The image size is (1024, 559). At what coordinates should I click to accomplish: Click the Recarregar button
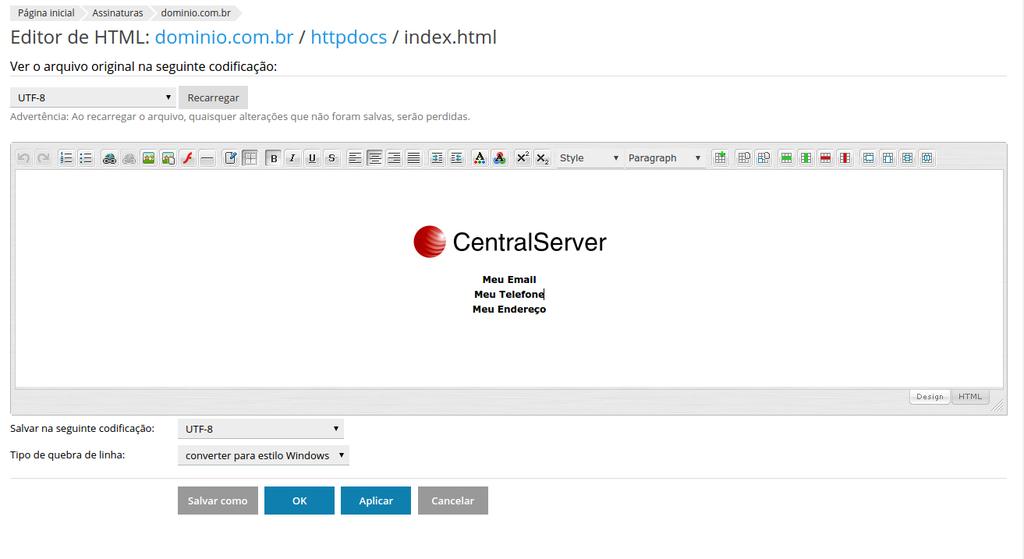coord(213,98)
